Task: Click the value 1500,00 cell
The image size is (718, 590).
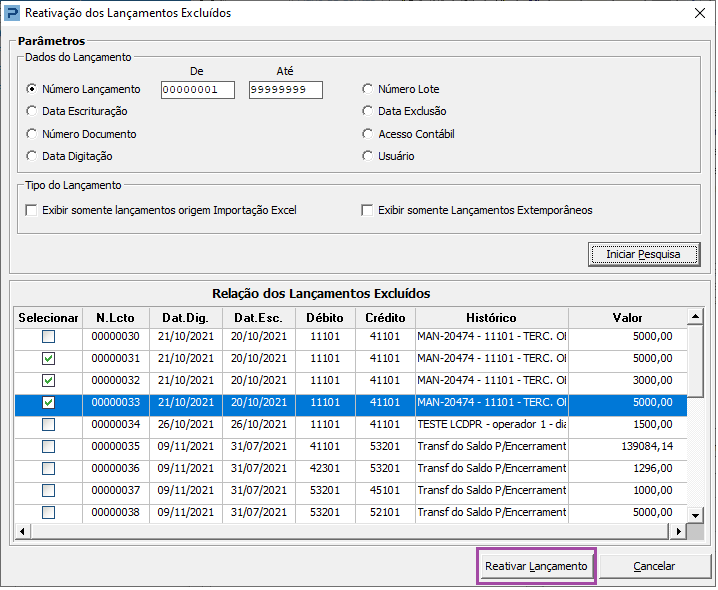Action: coord(627,425)
